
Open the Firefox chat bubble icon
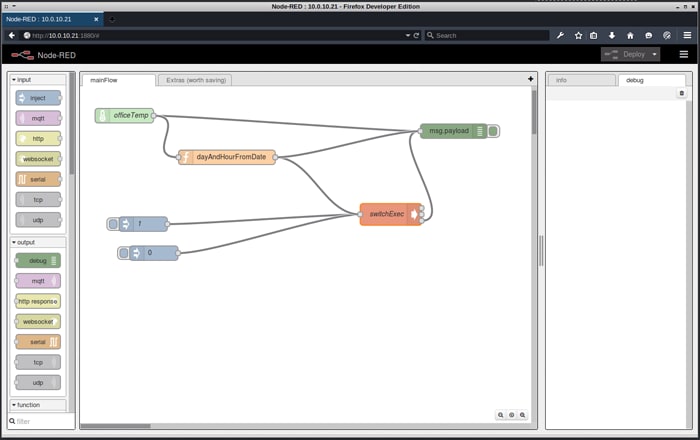[x=649, y=35]
